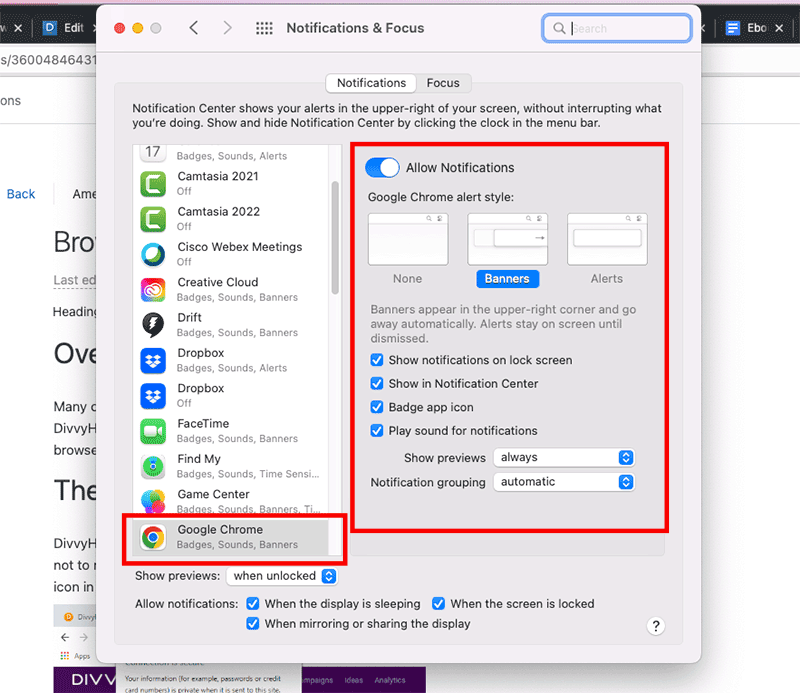800x693 pixels.
Task: Select Camtasia 2021 app icon
Action: (x=153, y=184)
